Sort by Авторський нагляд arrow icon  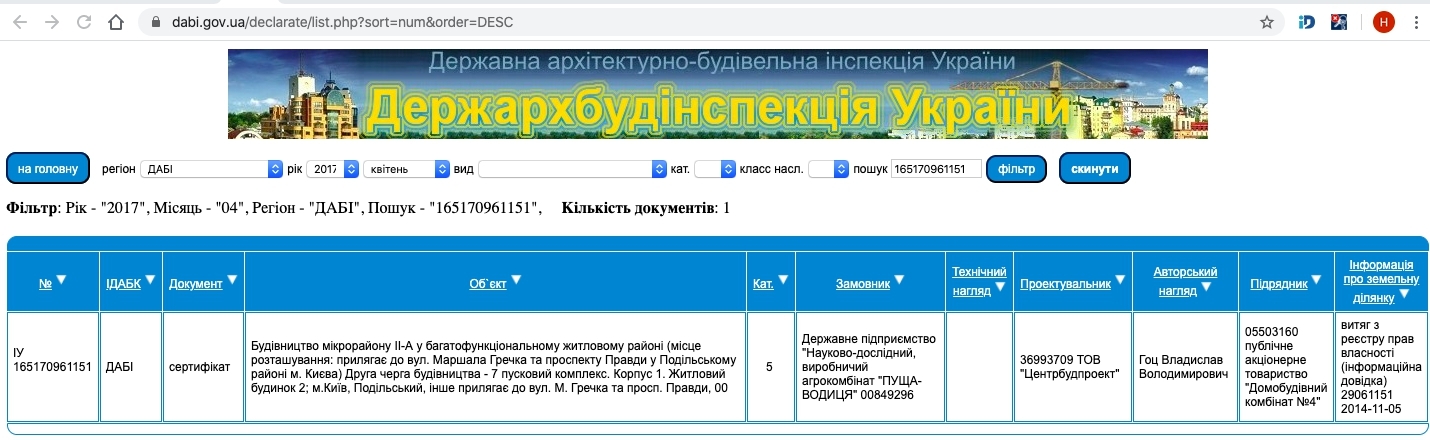tap(1205, 289)
